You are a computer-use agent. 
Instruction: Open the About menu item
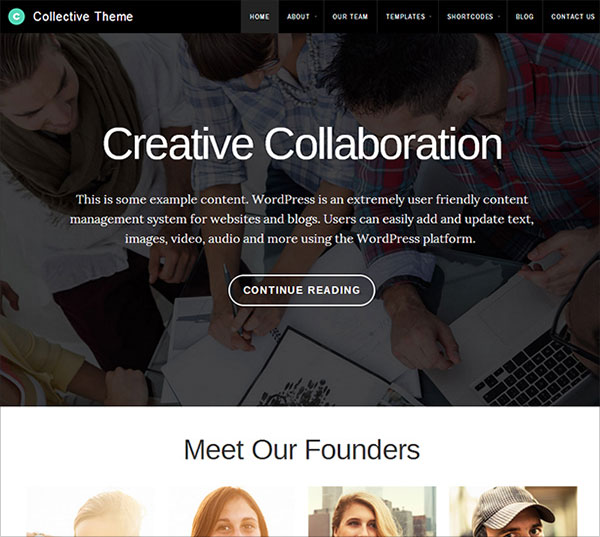coord(298,16)
